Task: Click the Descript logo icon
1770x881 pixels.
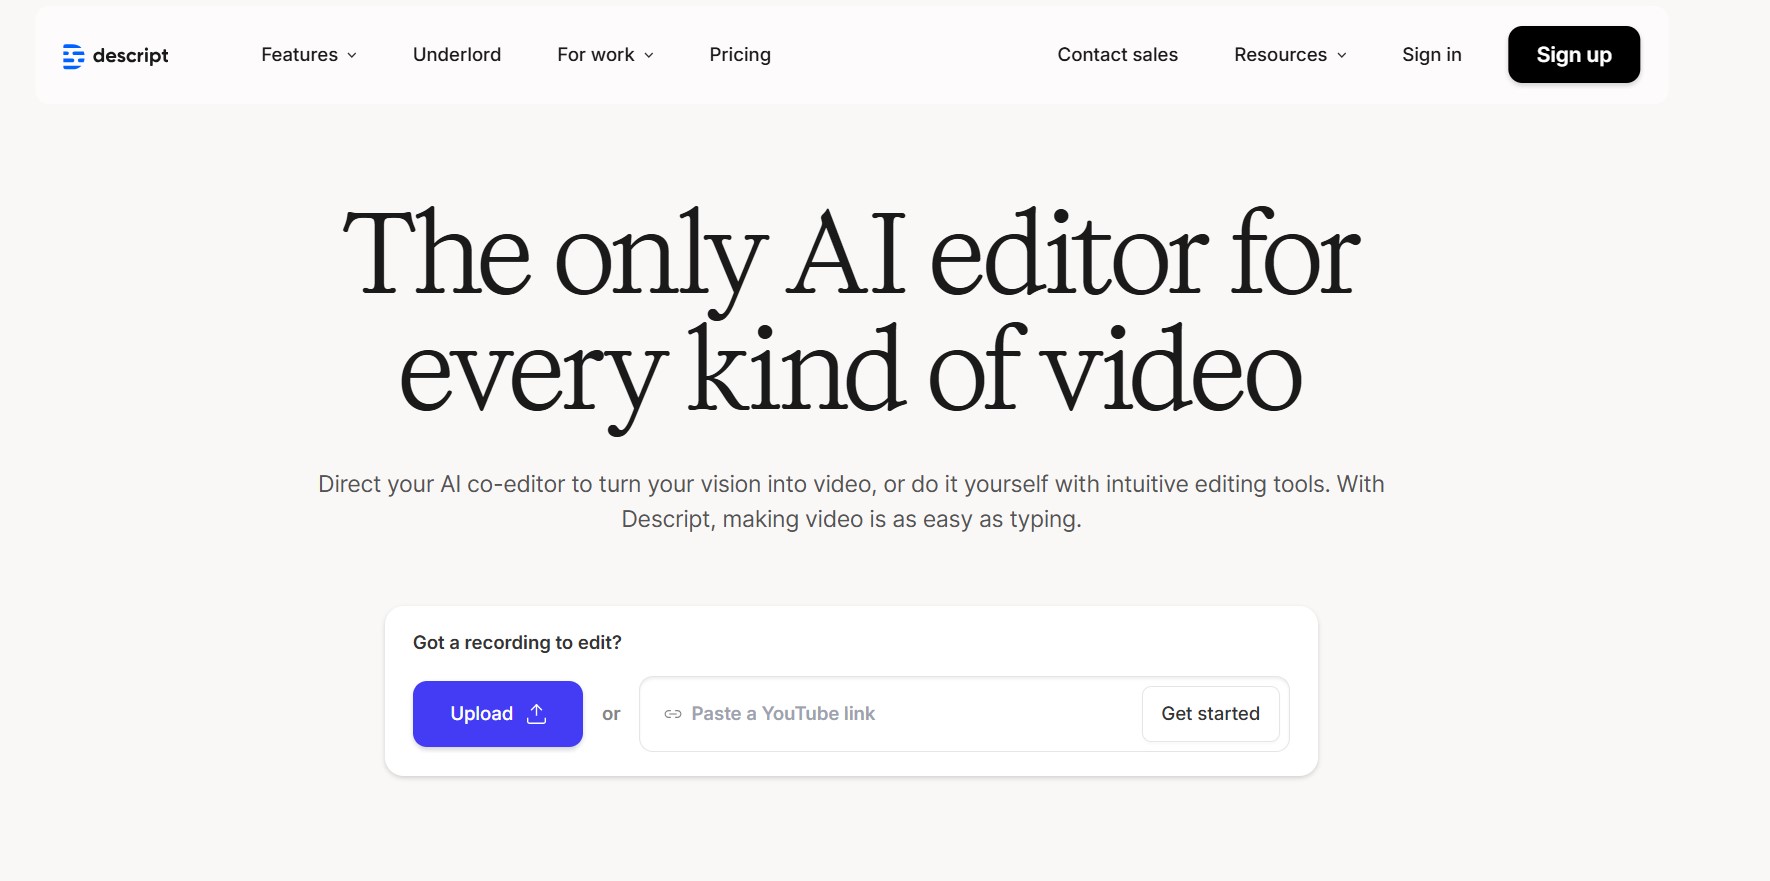Action: [73, 56]
